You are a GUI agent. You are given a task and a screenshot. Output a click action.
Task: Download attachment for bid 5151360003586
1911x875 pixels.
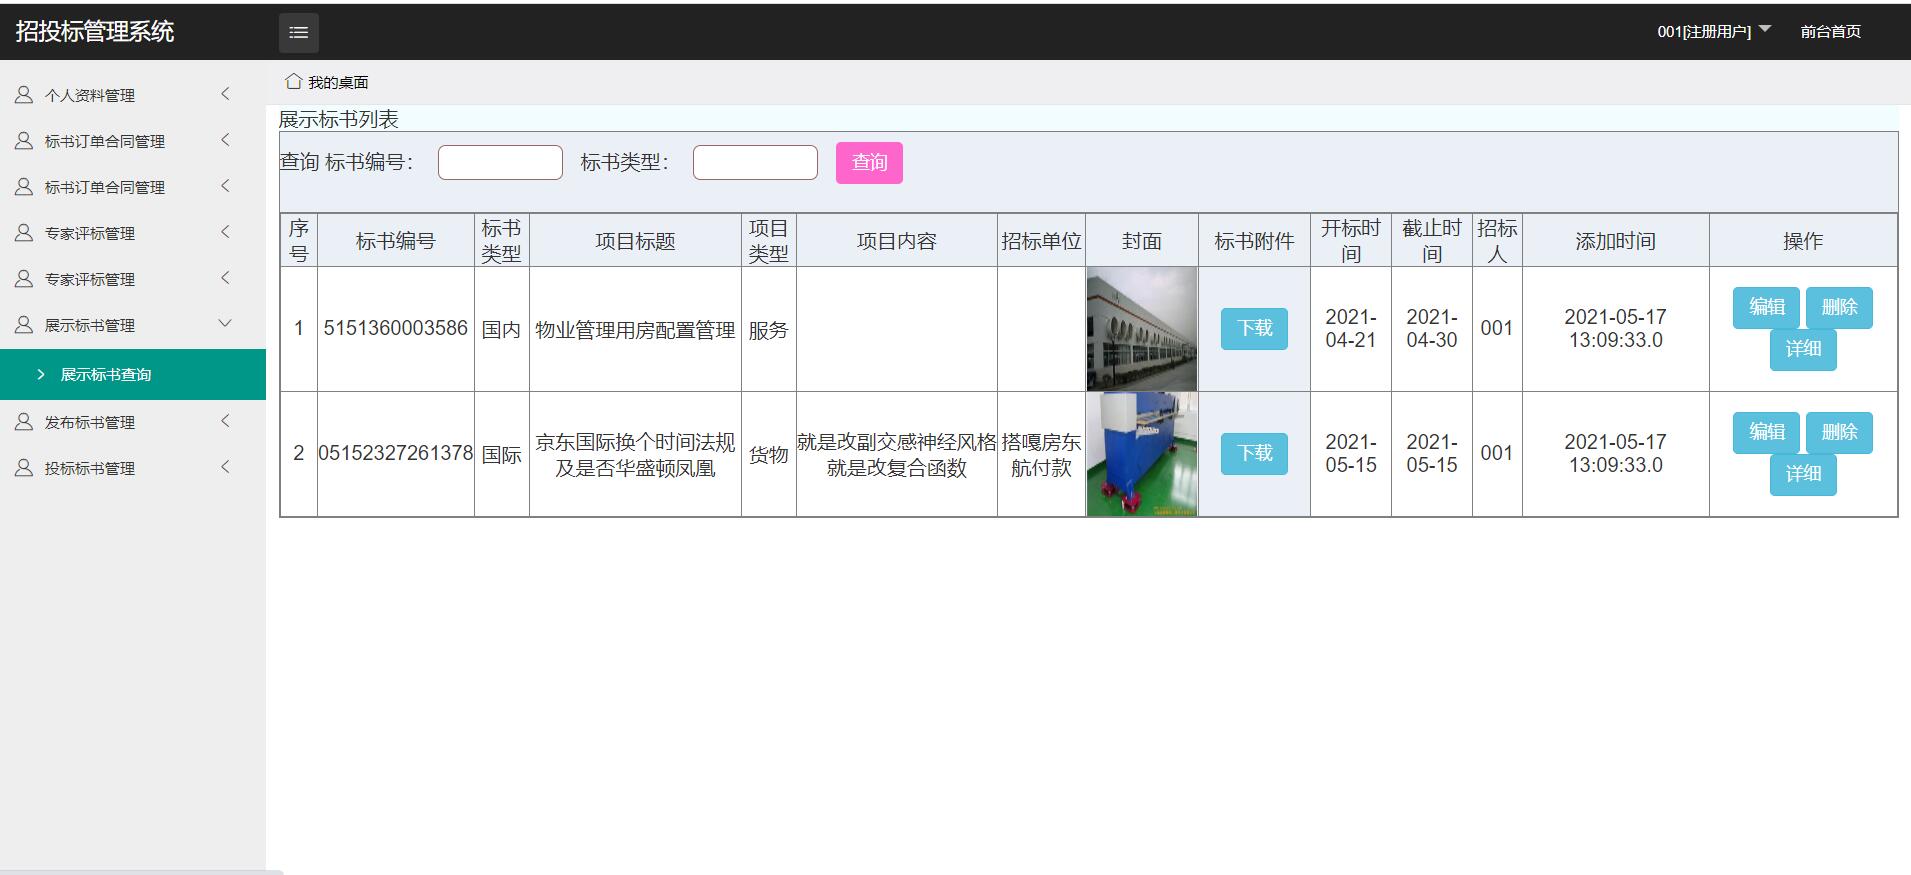[x=1254, y=328]
